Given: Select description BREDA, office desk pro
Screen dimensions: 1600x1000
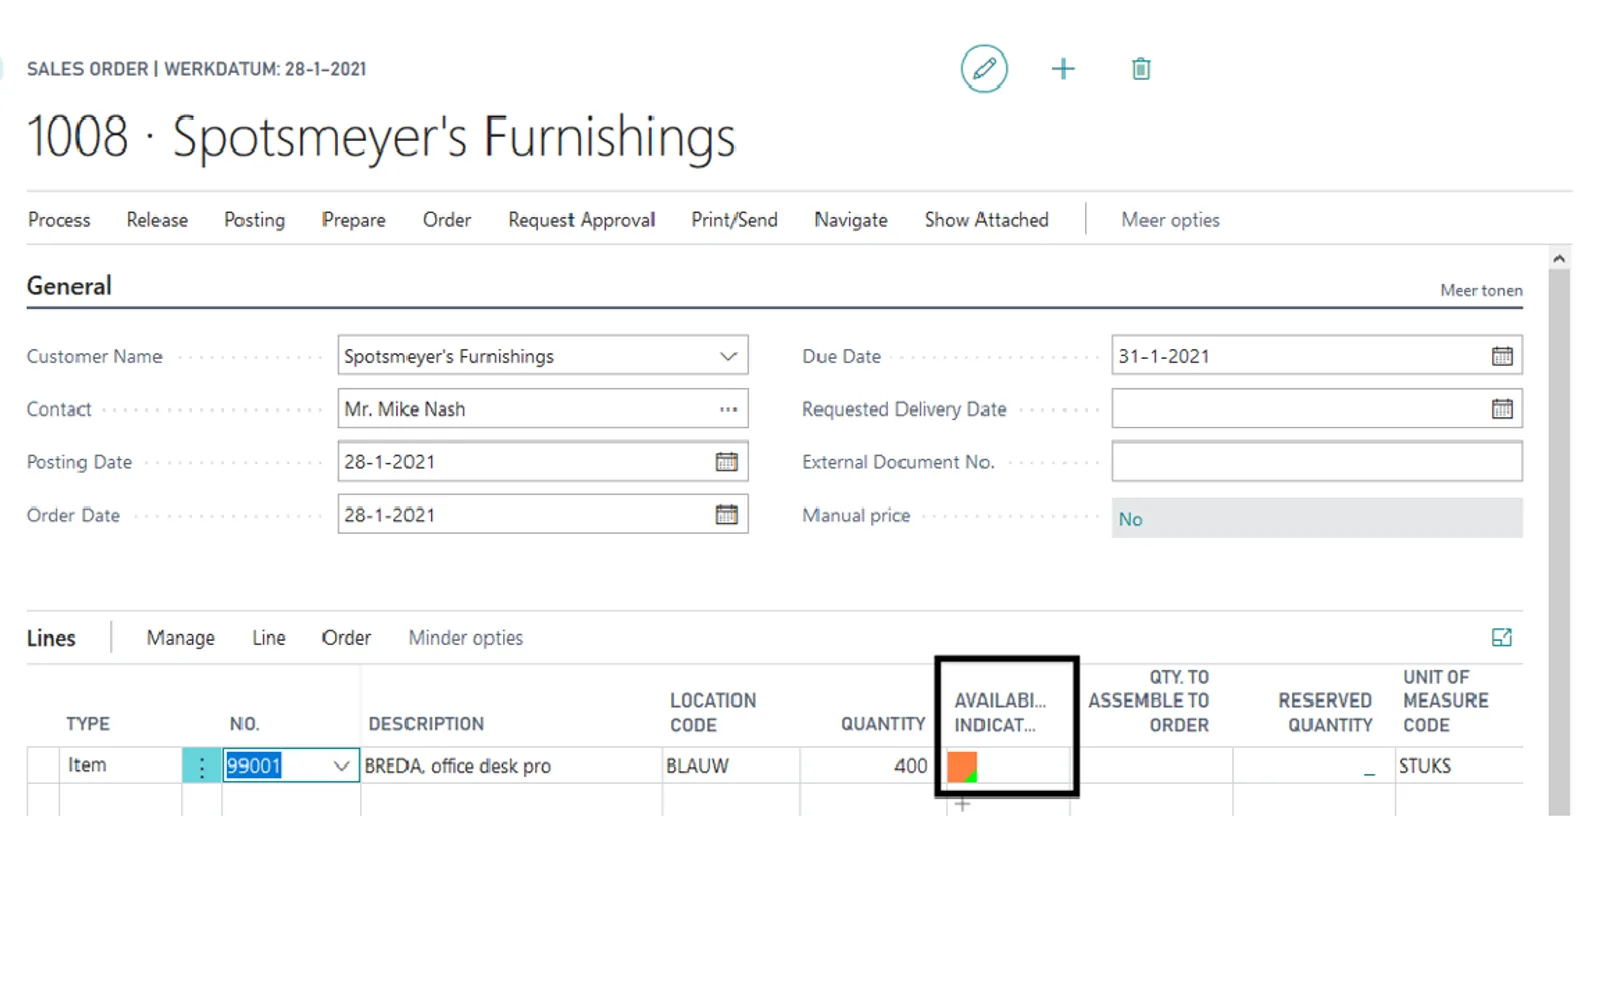Looking at the screenshot, I should (x=511, y=766).
